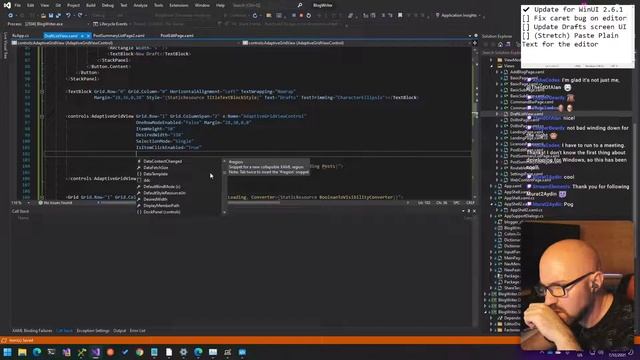Open the Analyze menu
Viewport: 640px width, 360px height.
pos(140,5)
